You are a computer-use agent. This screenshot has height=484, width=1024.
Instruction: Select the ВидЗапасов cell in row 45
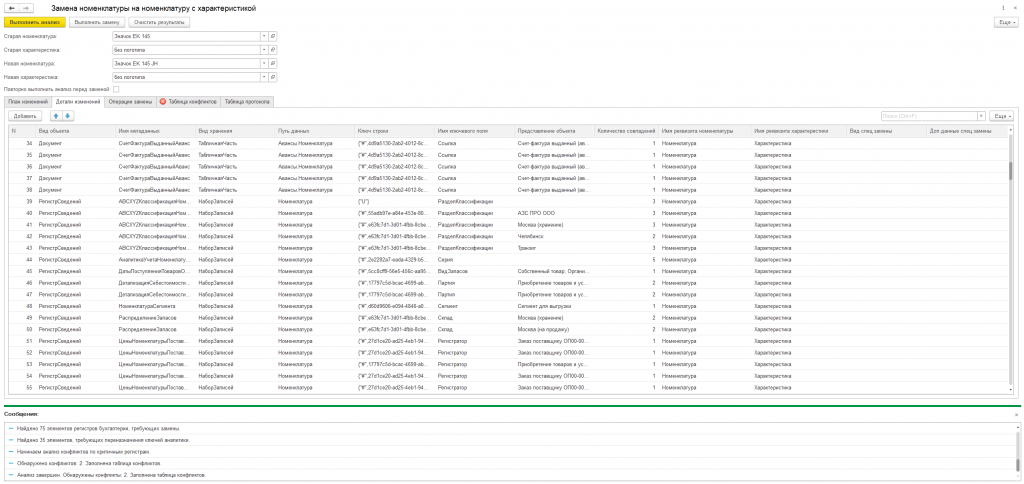(x=474, y=271)
